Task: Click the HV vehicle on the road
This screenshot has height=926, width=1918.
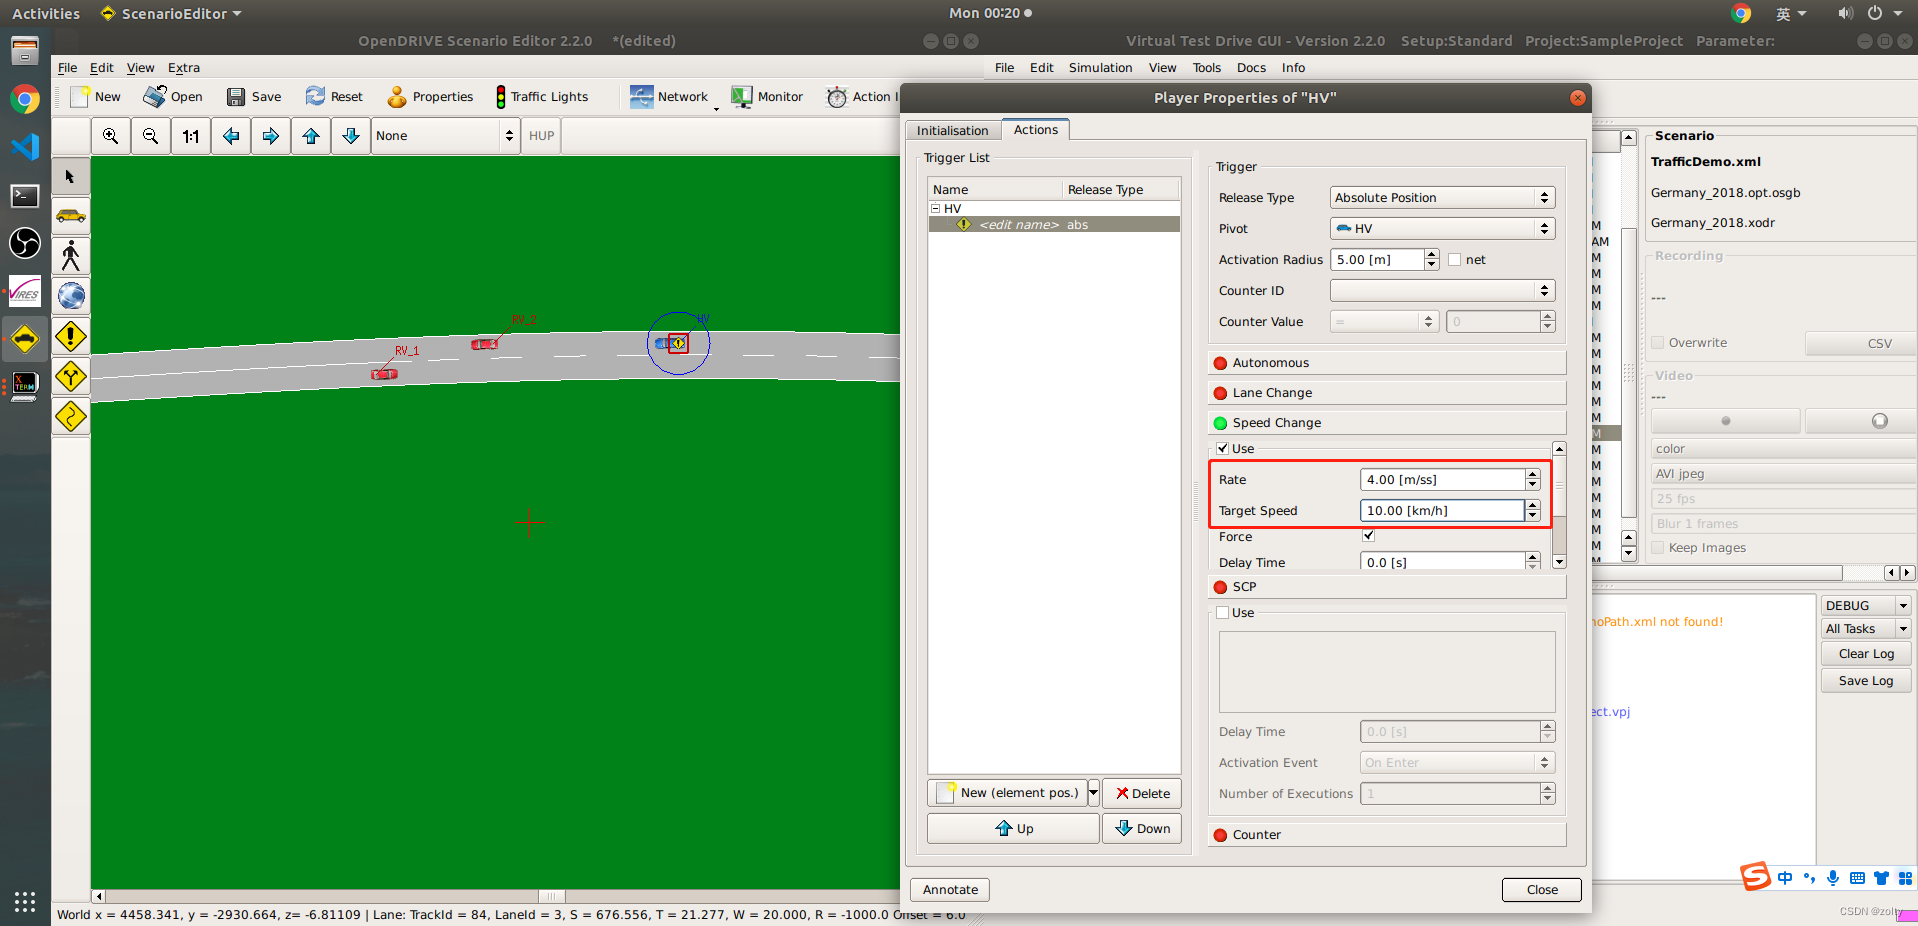Action: 671,343
